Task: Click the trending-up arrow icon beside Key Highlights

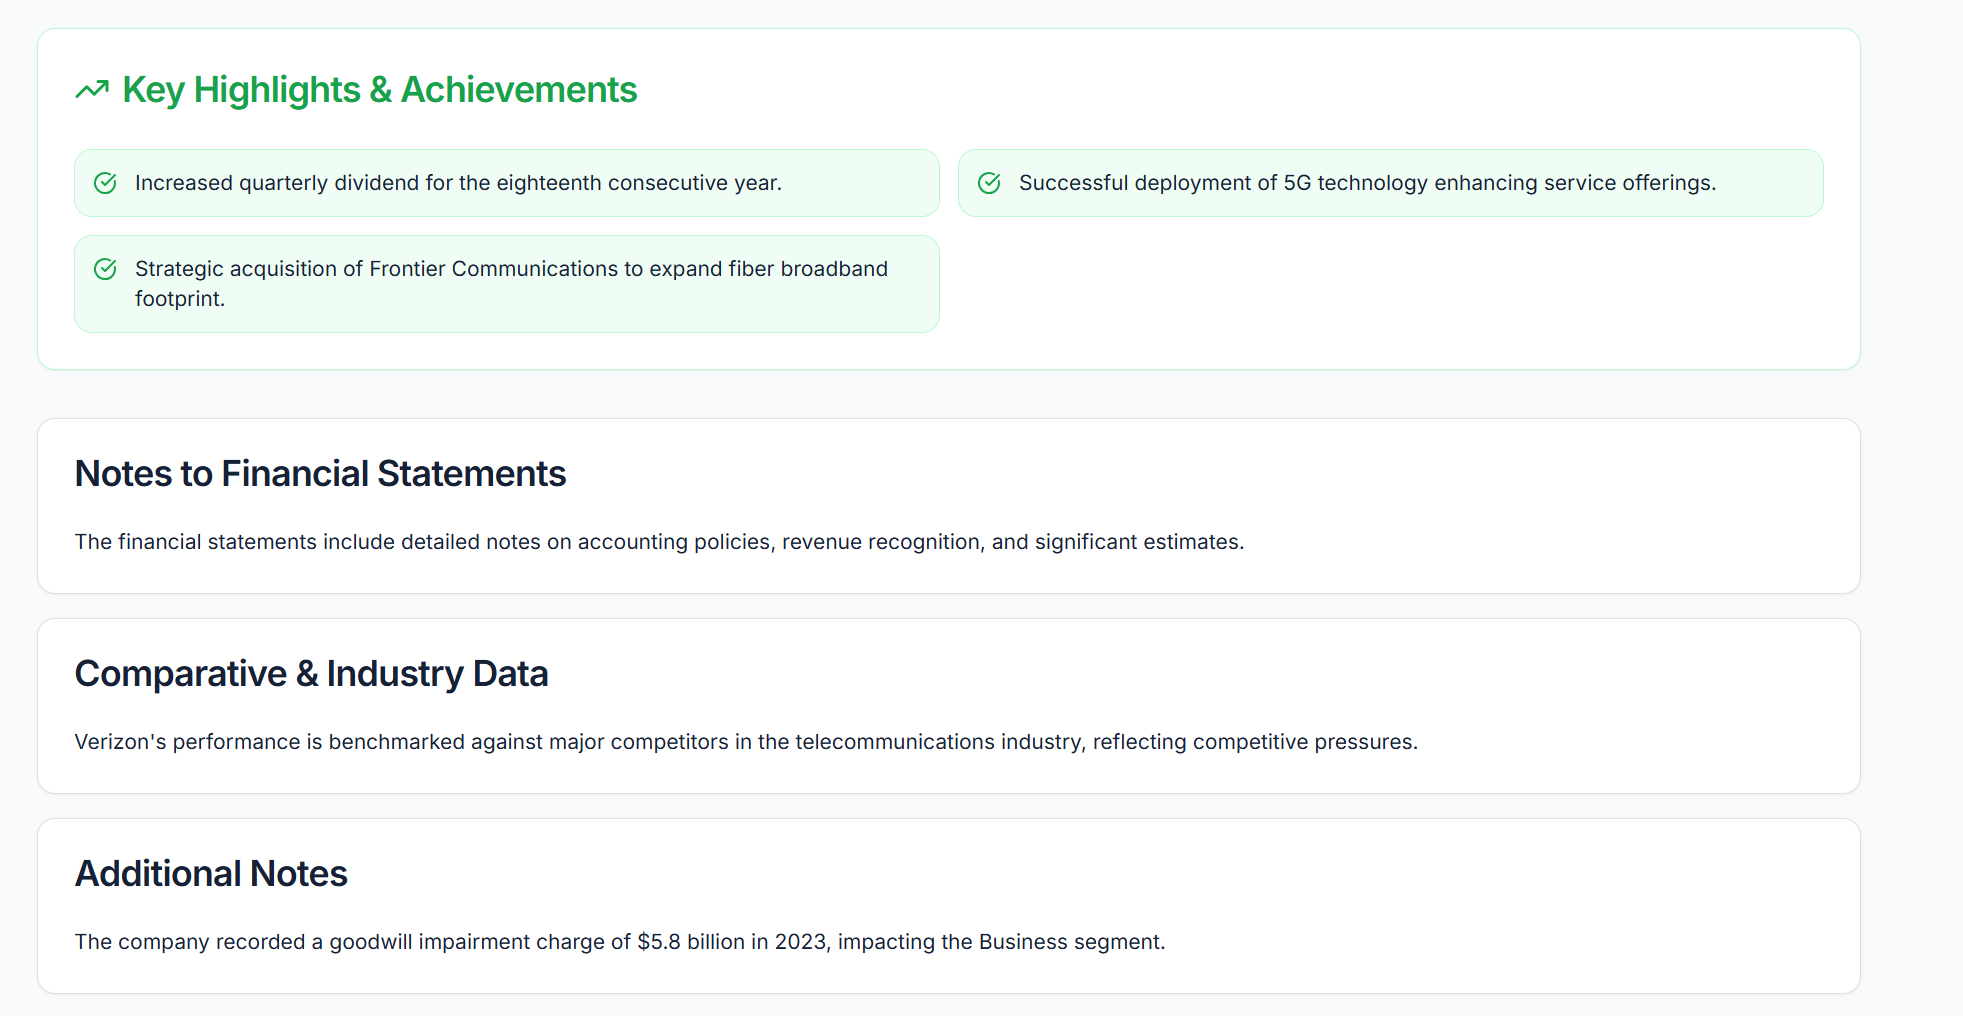Action: click(x=92, y=90)
